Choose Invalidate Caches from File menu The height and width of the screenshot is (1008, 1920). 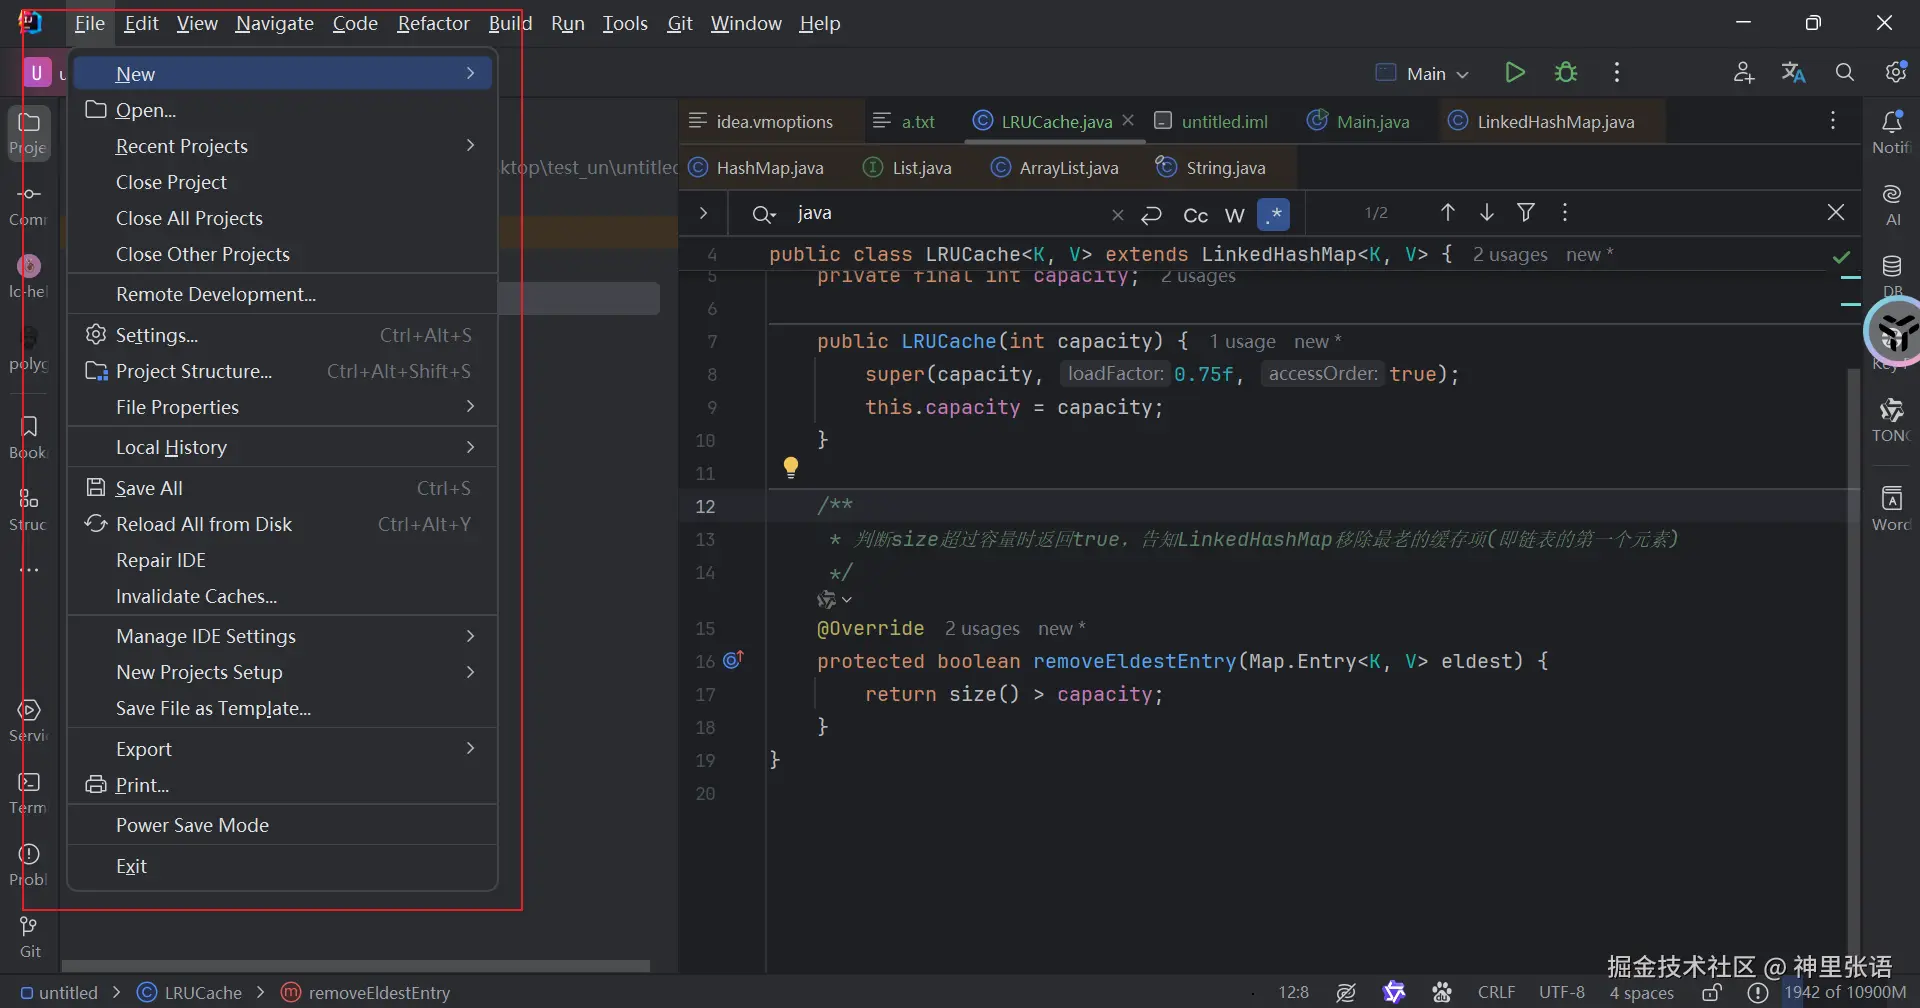(x=197, y=596)
